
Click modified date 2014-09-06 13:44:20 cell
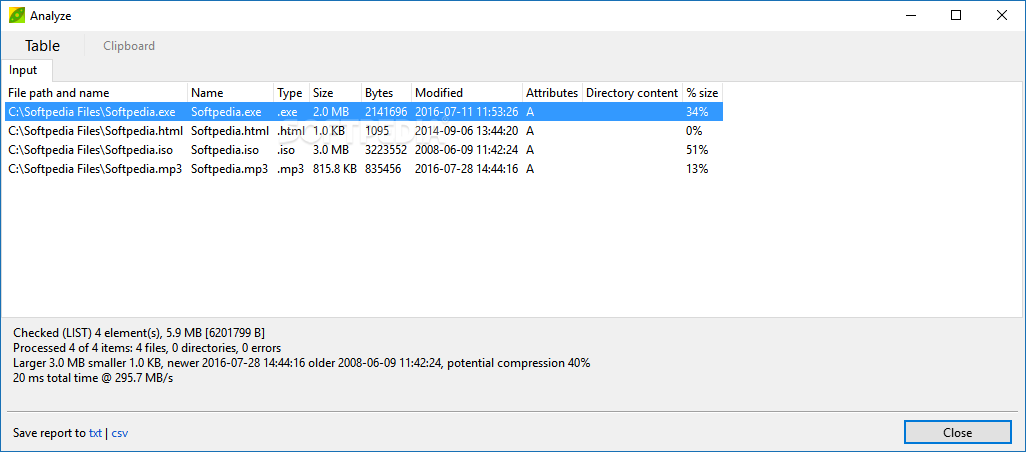click(x=467, y=131)
